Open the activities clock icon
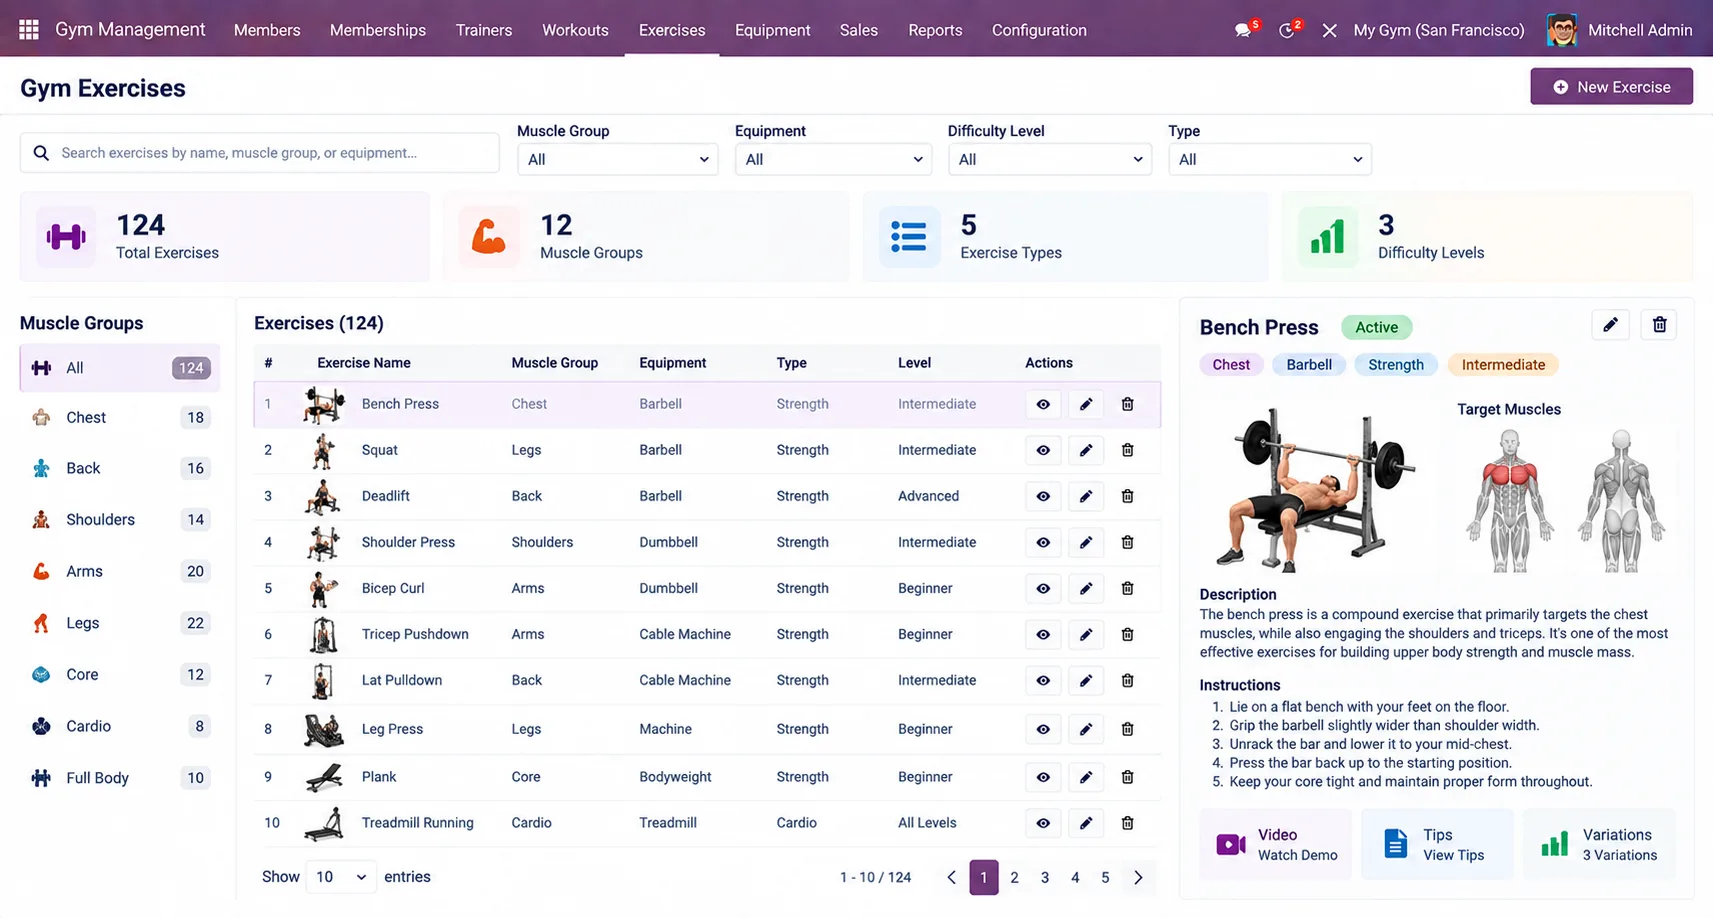The image size is (1713, 918). point(1287,30)
